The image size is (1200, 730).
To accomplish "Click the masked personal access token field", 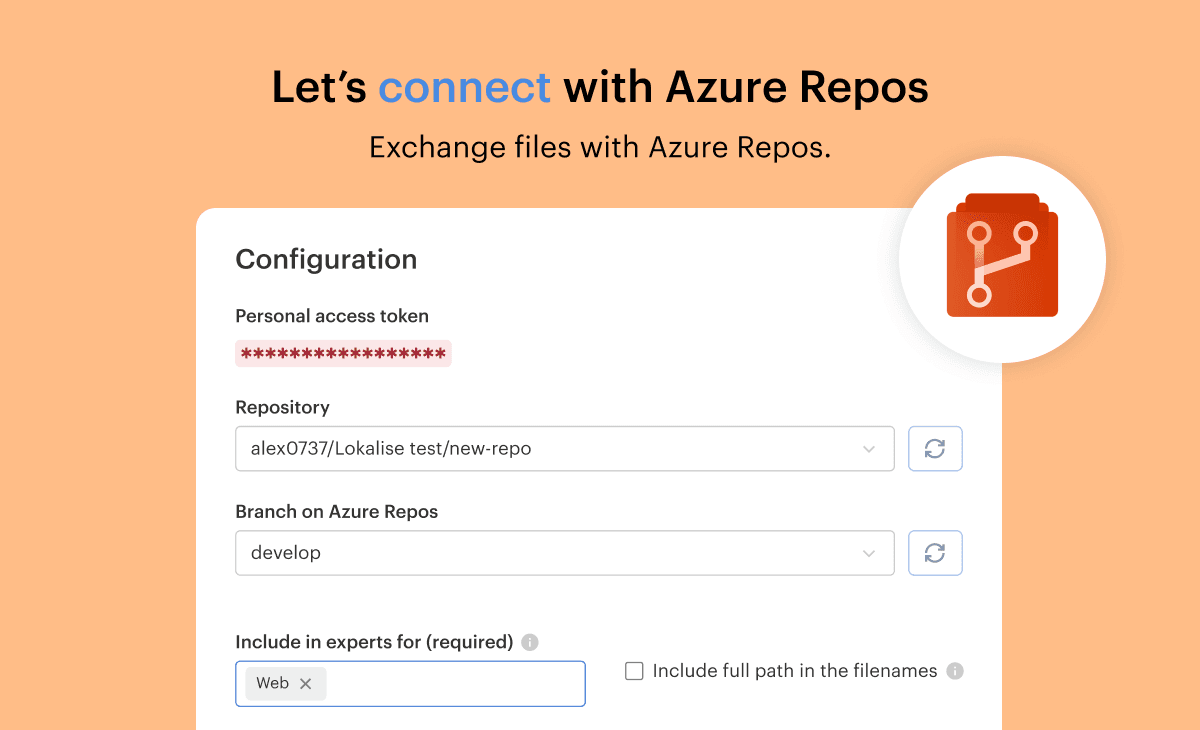I will (343, 353).
